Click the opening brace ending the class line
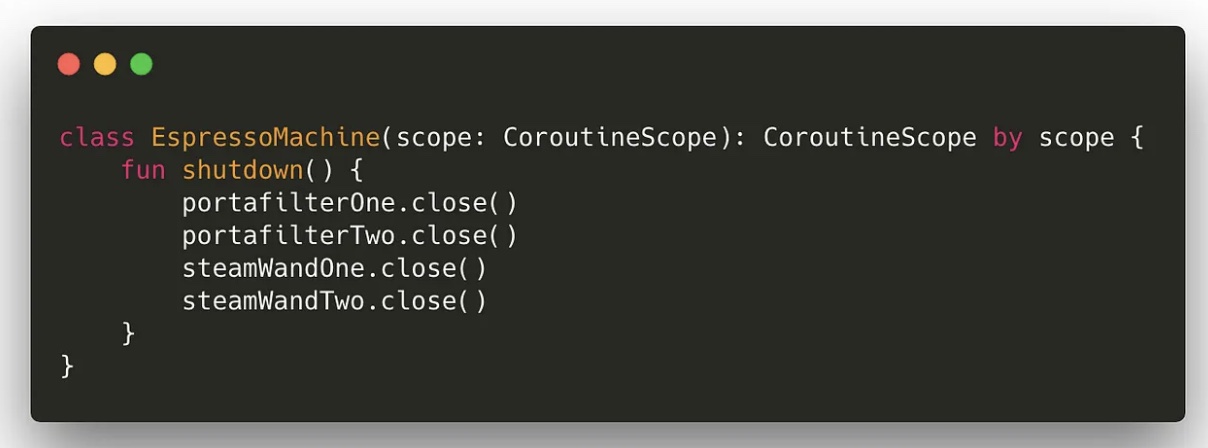This screenshot has height=448, width=1208. [1137, 137]
